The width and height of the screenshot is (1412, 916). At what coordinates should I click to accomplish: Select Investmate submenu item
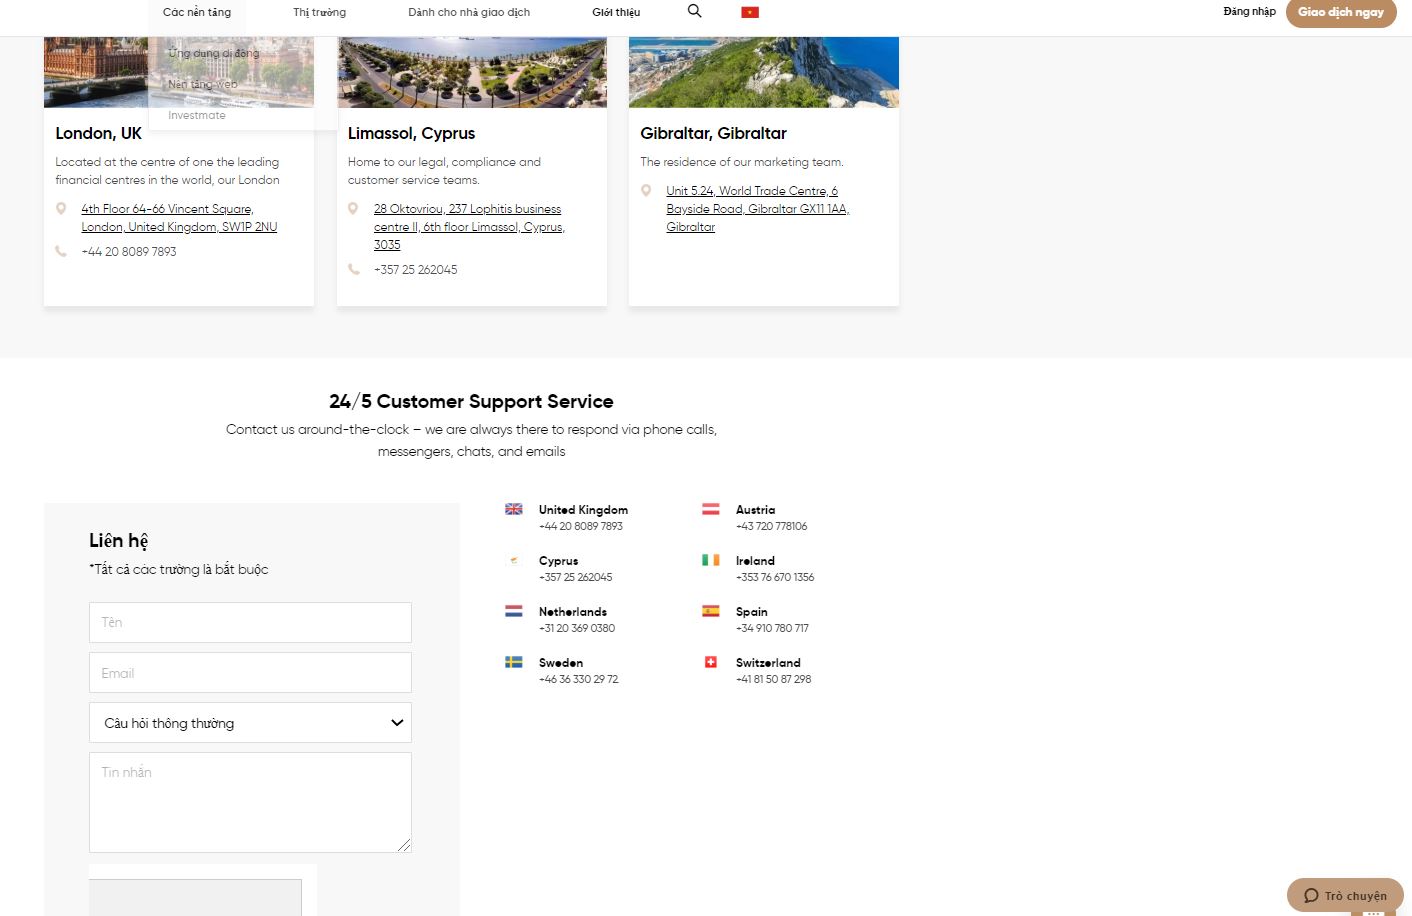click(197, 115)
